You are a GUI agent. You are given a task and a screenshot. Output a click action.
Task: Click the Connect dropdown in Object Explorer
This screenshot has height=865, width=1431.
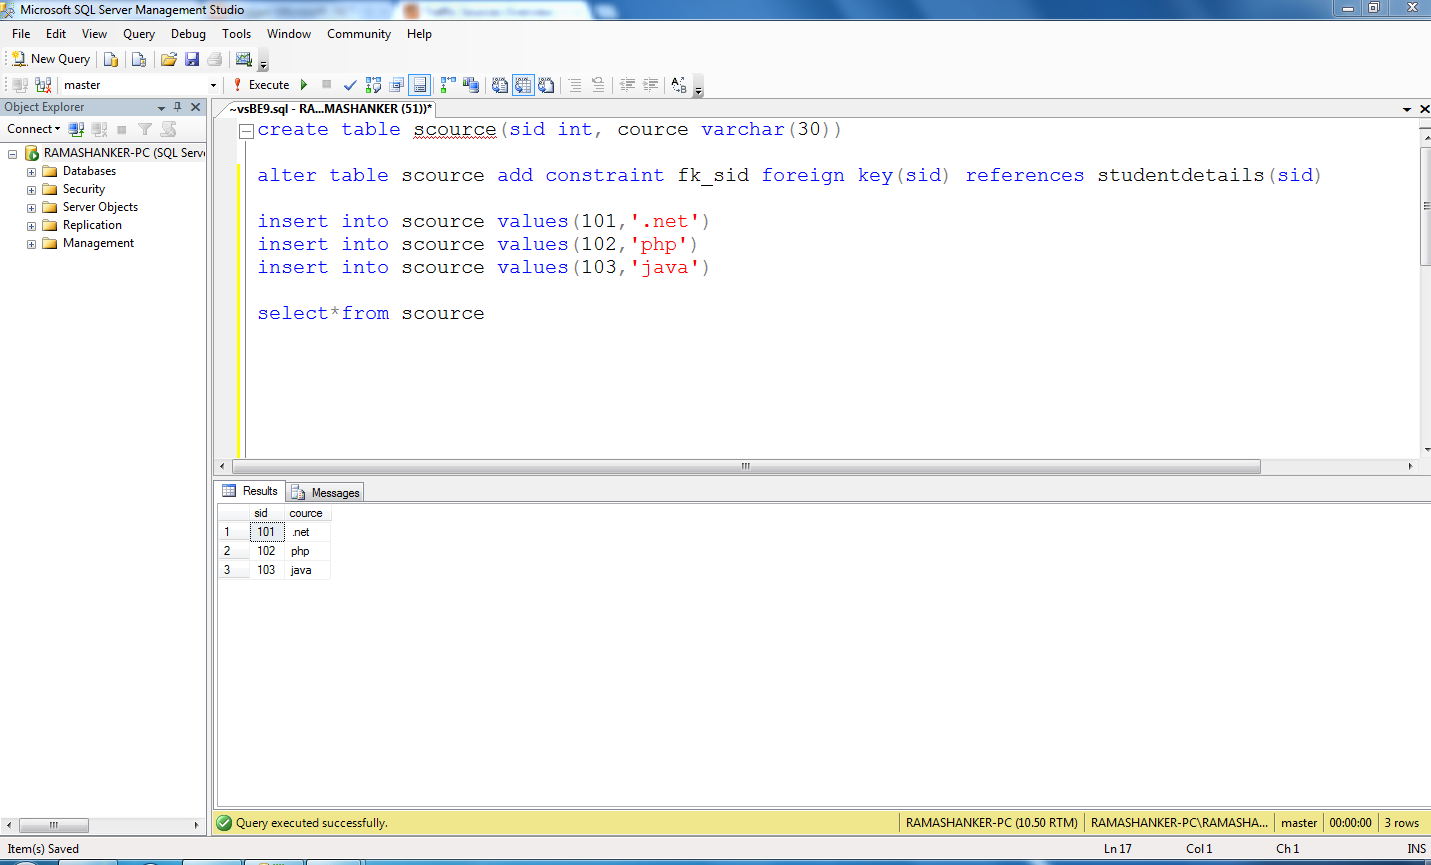32,128
